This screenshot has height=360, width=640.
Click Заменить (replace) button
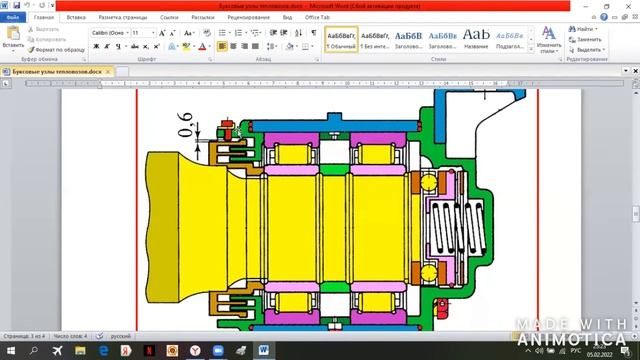coord(585,40)
